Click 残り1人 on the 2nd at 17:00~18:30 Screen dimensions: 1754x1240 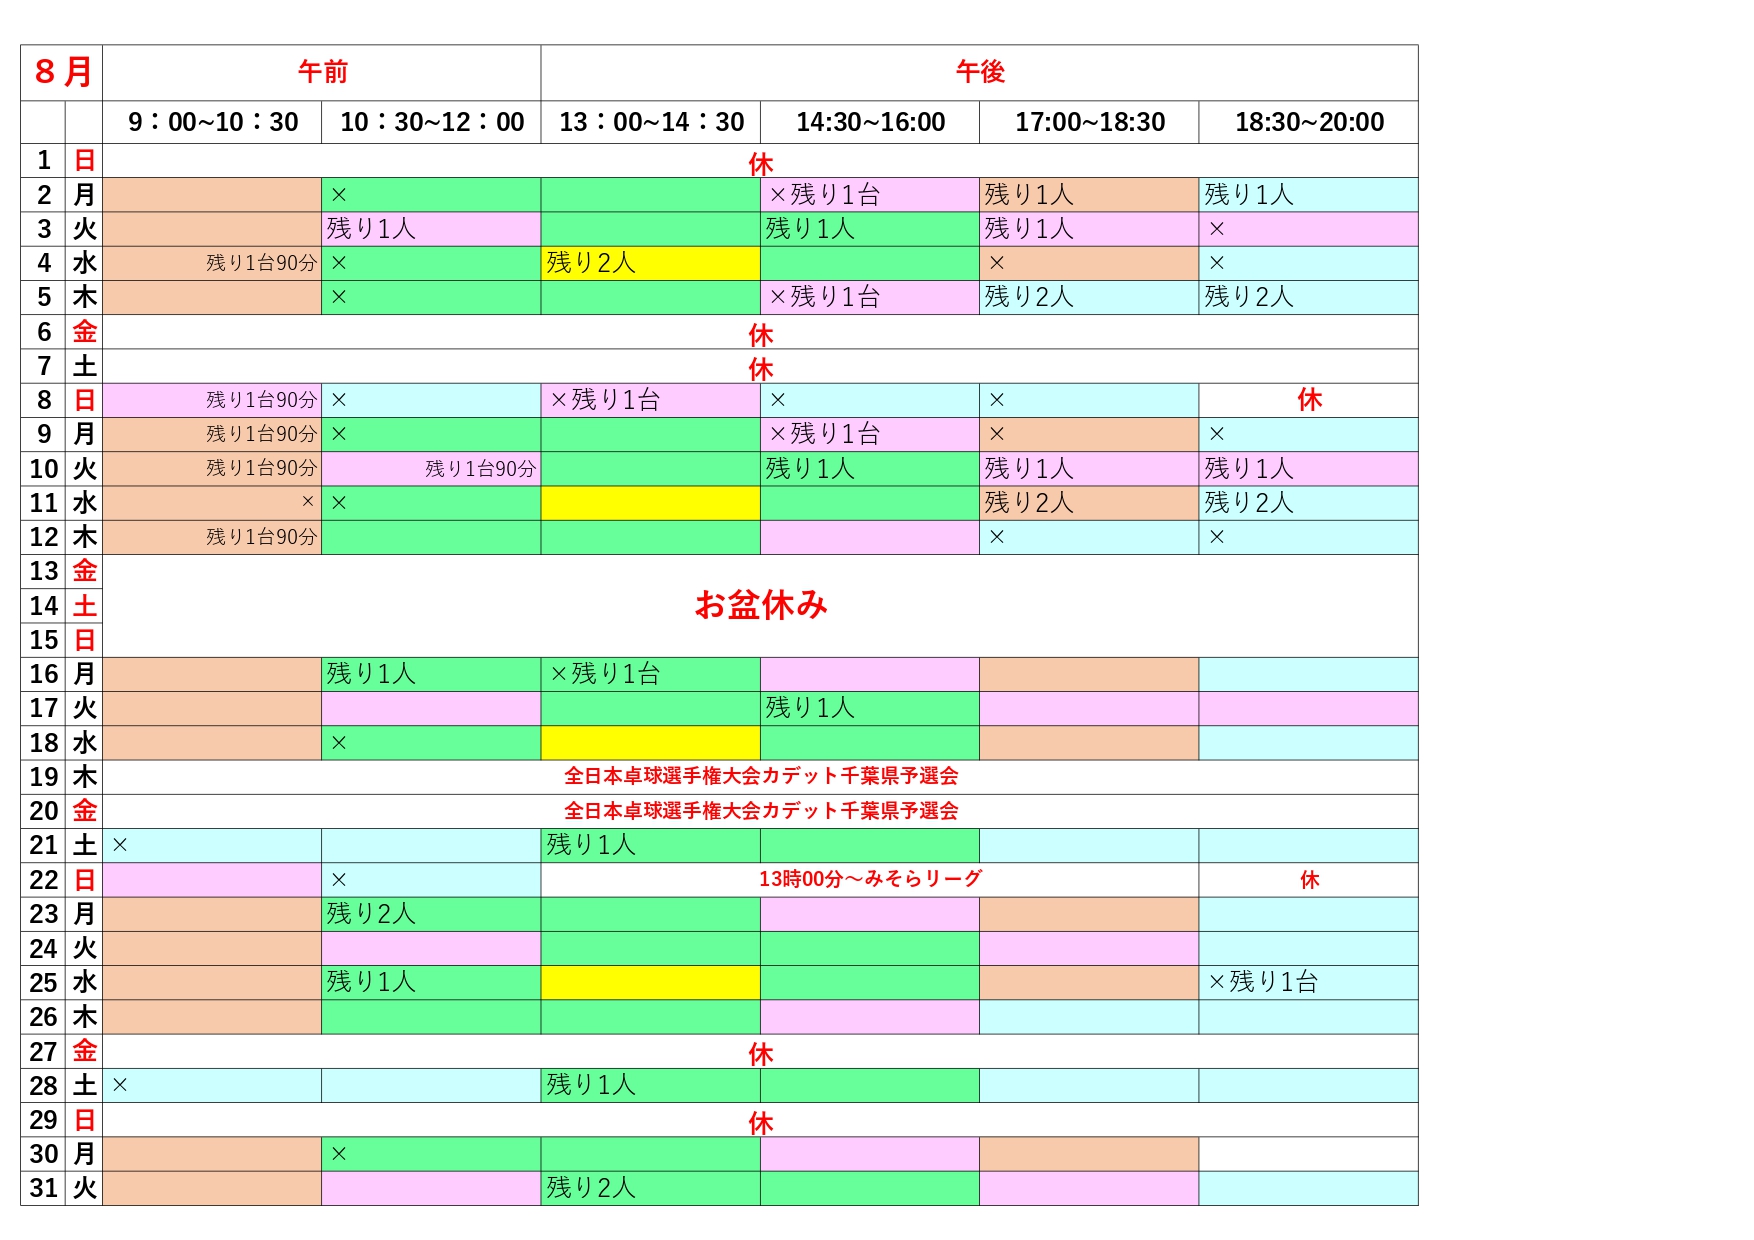tap(1029, 195)
